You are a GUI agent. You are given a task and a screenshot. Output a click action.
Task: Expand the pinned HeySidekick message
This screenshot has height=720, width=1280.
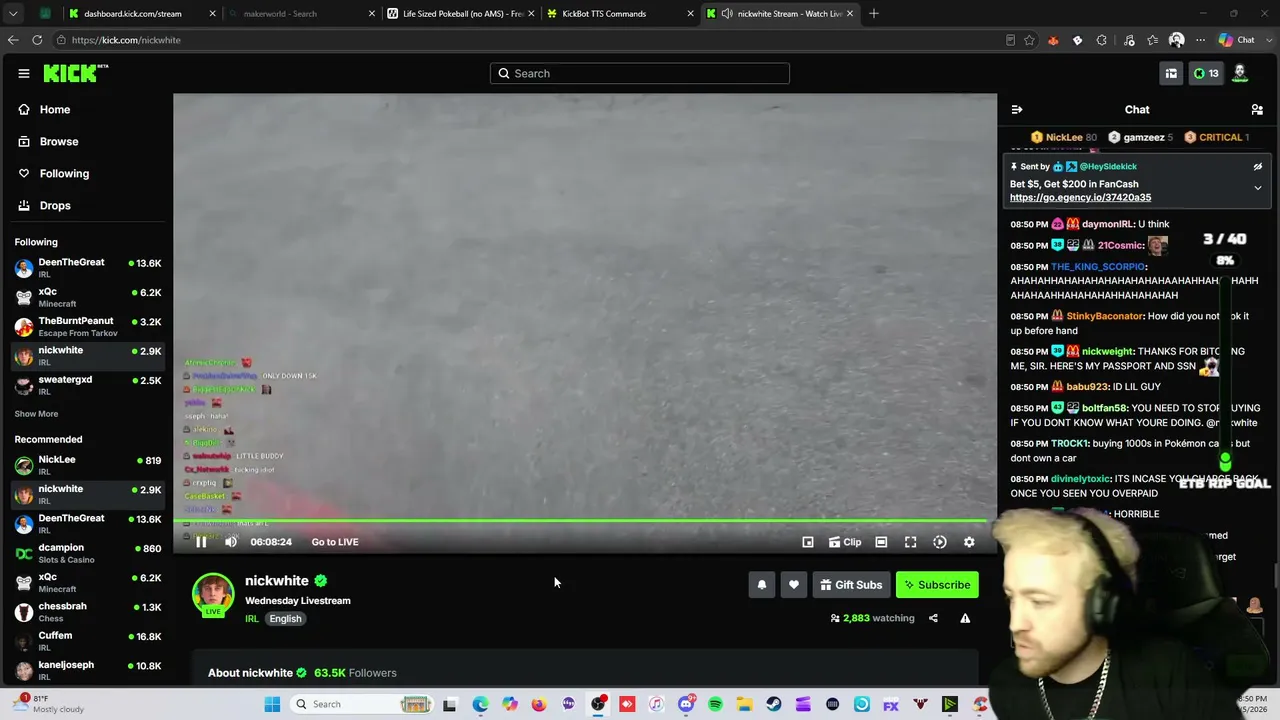[x=1258, y=187]
